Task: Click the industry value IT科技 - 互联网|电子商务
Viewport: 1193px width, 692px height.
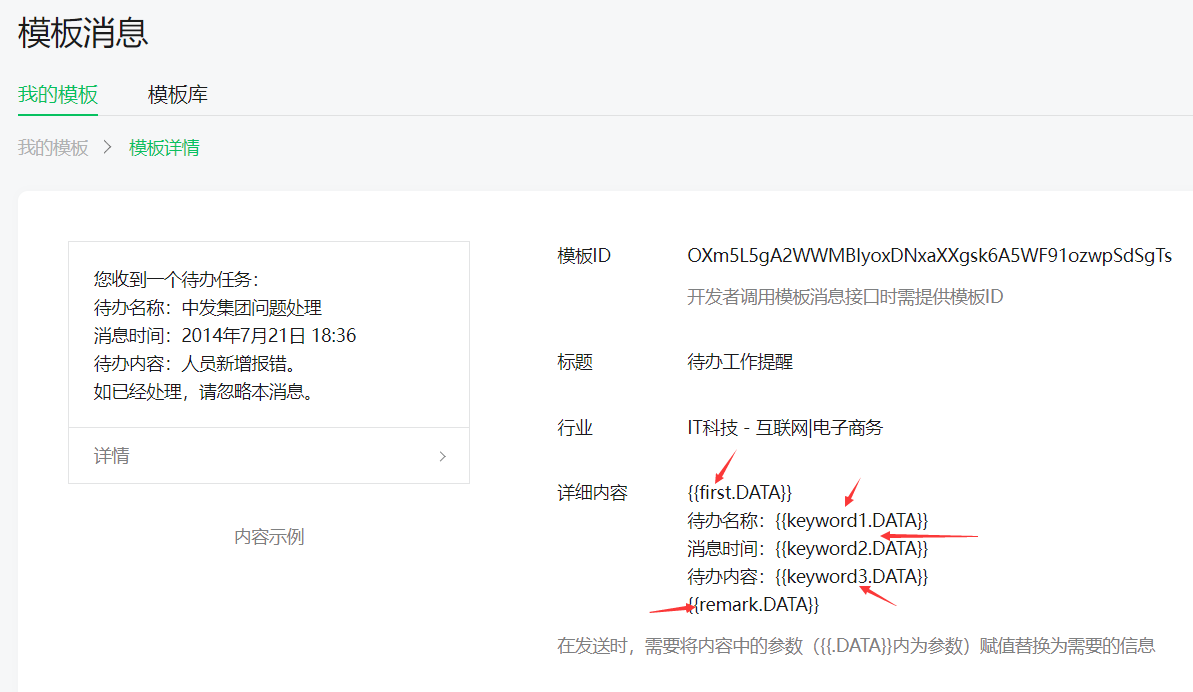Action: [785, 428]
